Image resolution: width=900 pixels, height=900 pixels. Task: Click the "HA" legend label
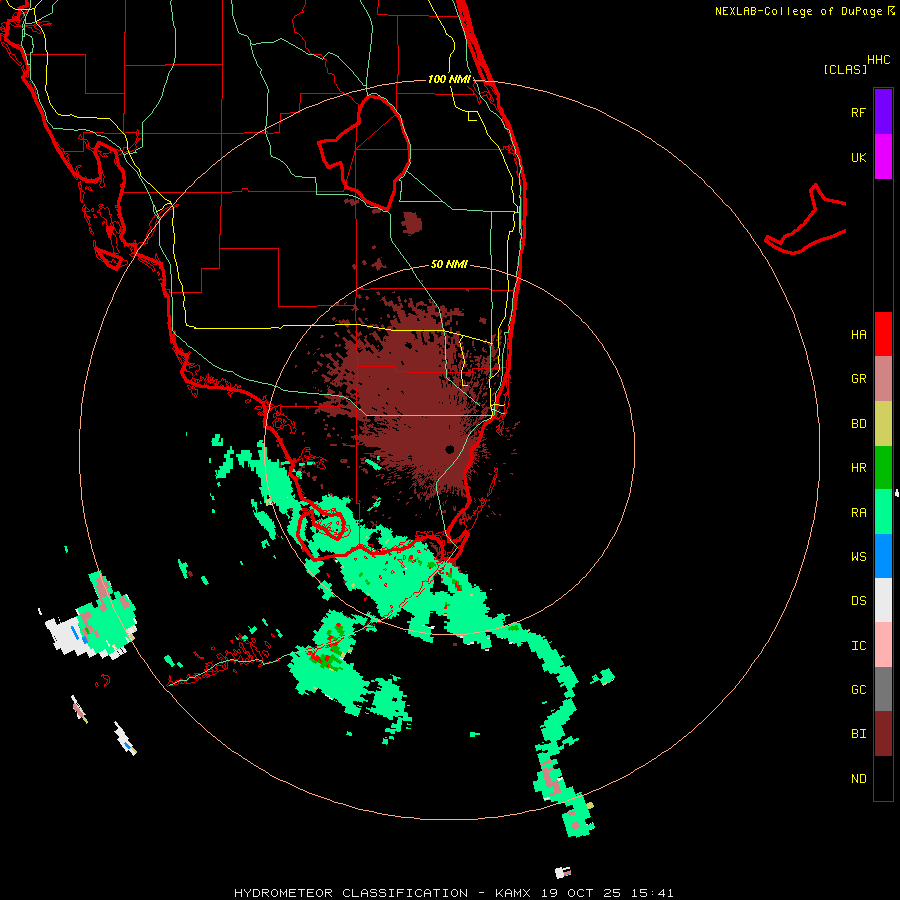coord(858,334)
